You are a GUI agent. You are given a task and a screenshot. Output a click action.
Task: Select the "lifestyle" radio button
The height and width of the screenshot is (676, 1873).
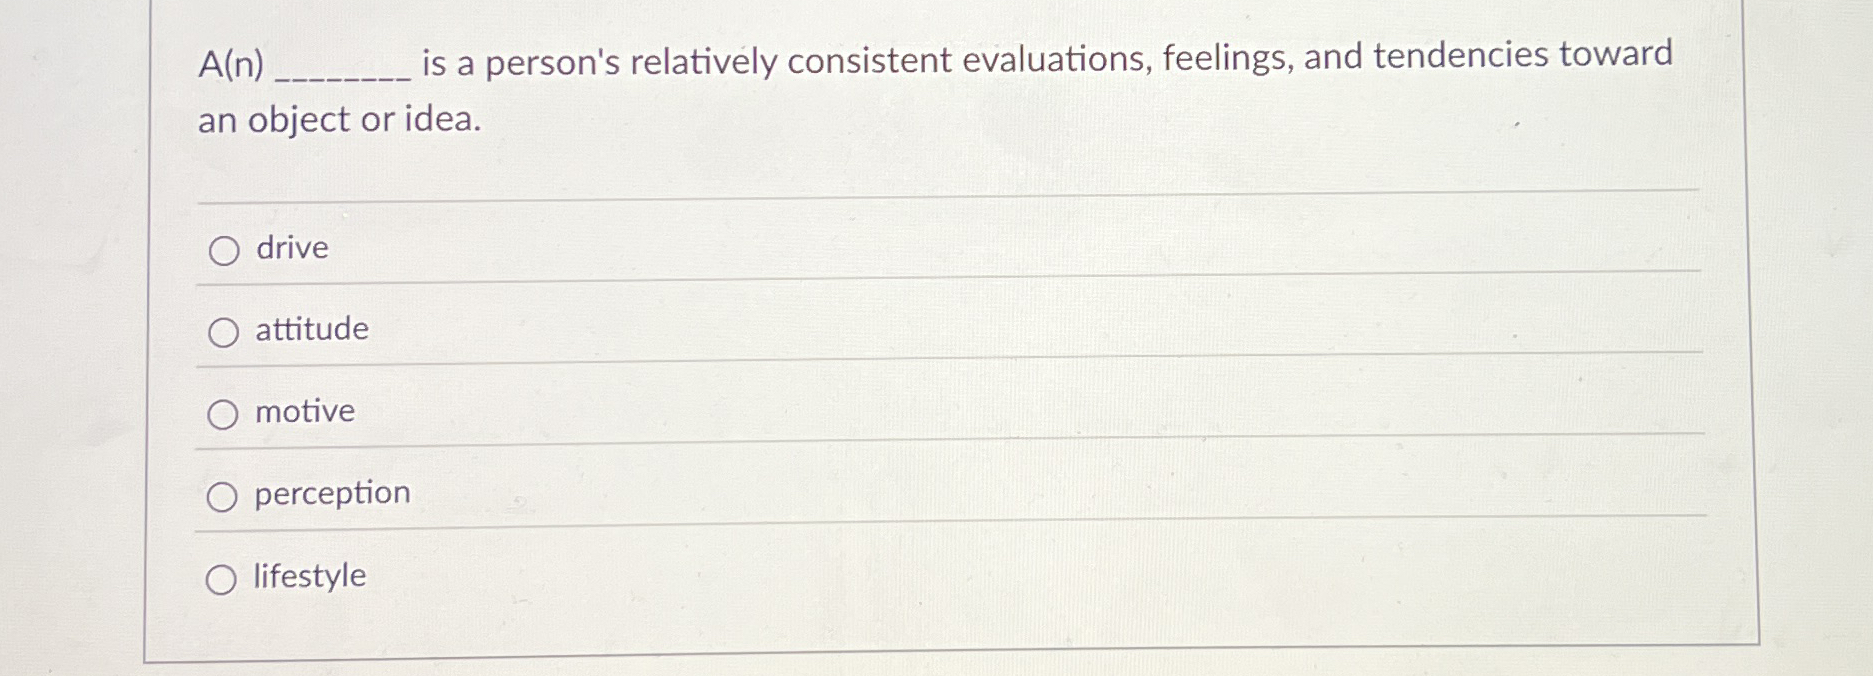[x=222, y=577]
